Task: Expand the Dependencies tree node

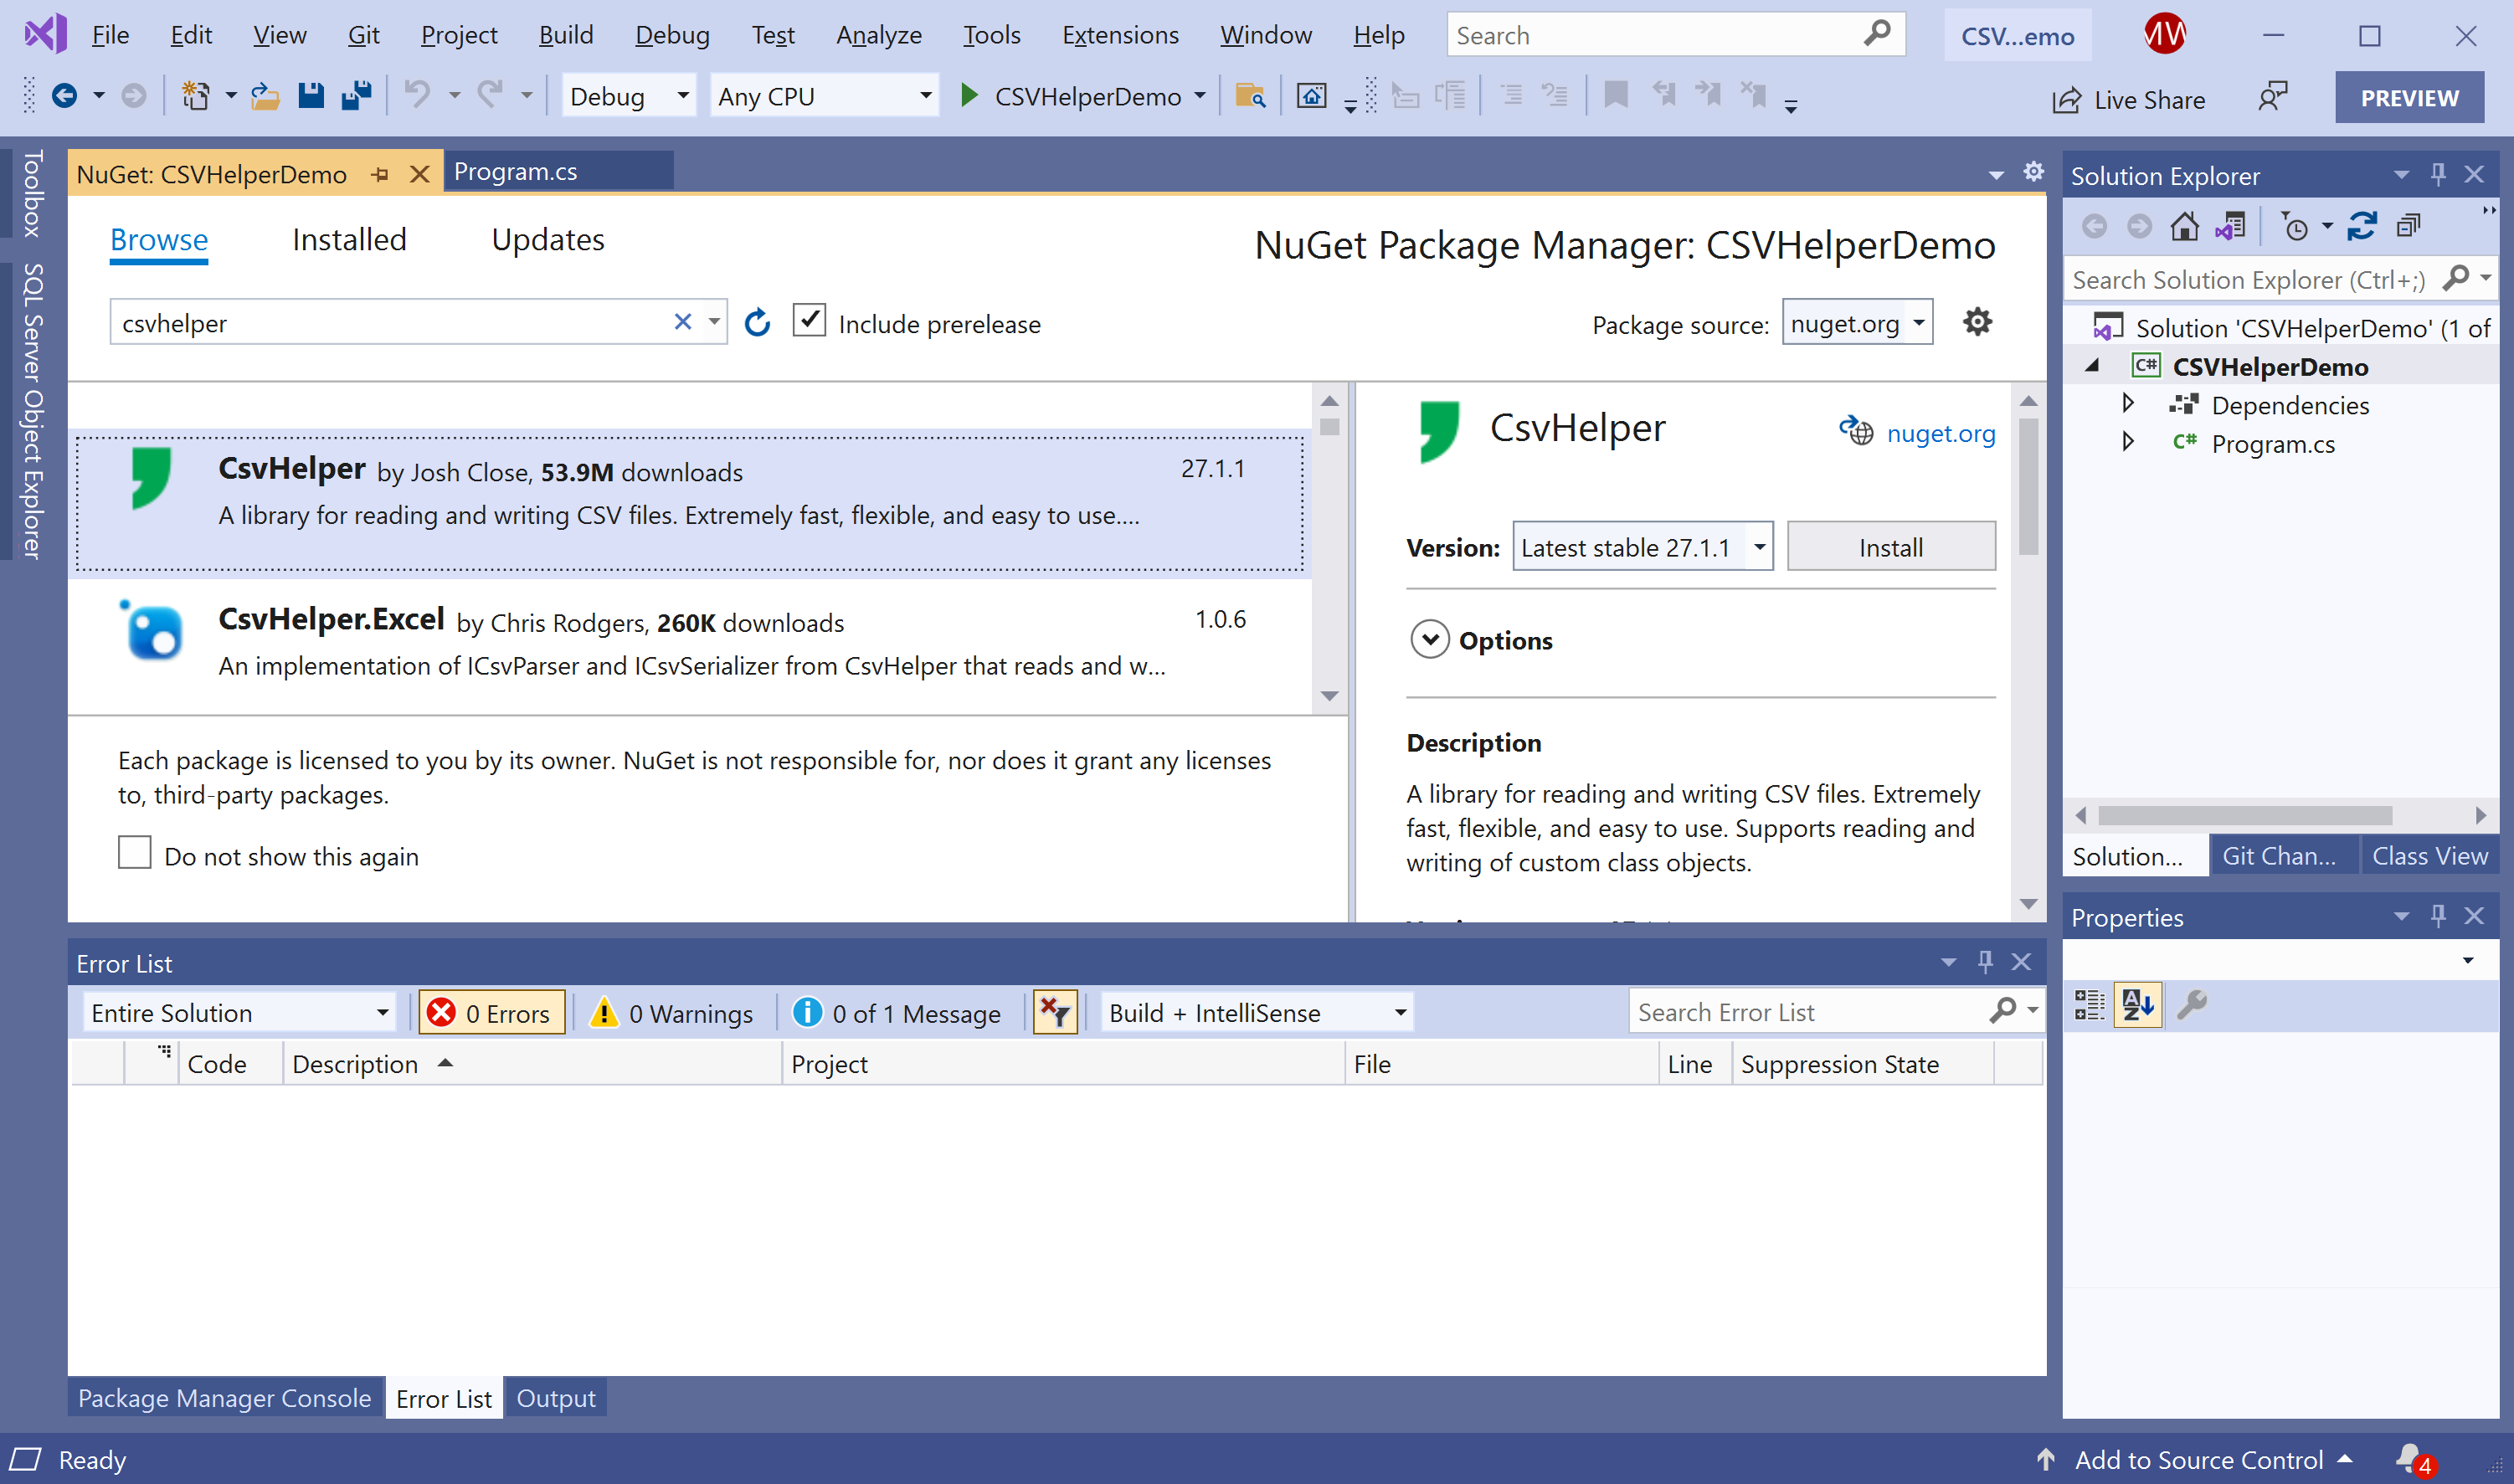Action: [x=2128, y=404]
